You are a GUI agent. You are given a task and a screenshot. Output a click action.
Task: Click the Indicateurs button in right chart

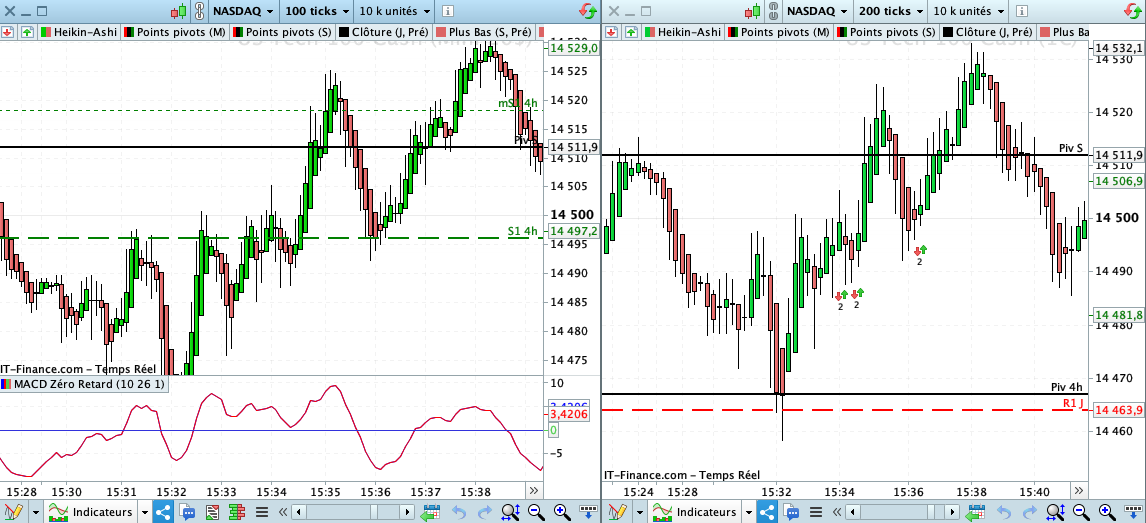point(695,512)
